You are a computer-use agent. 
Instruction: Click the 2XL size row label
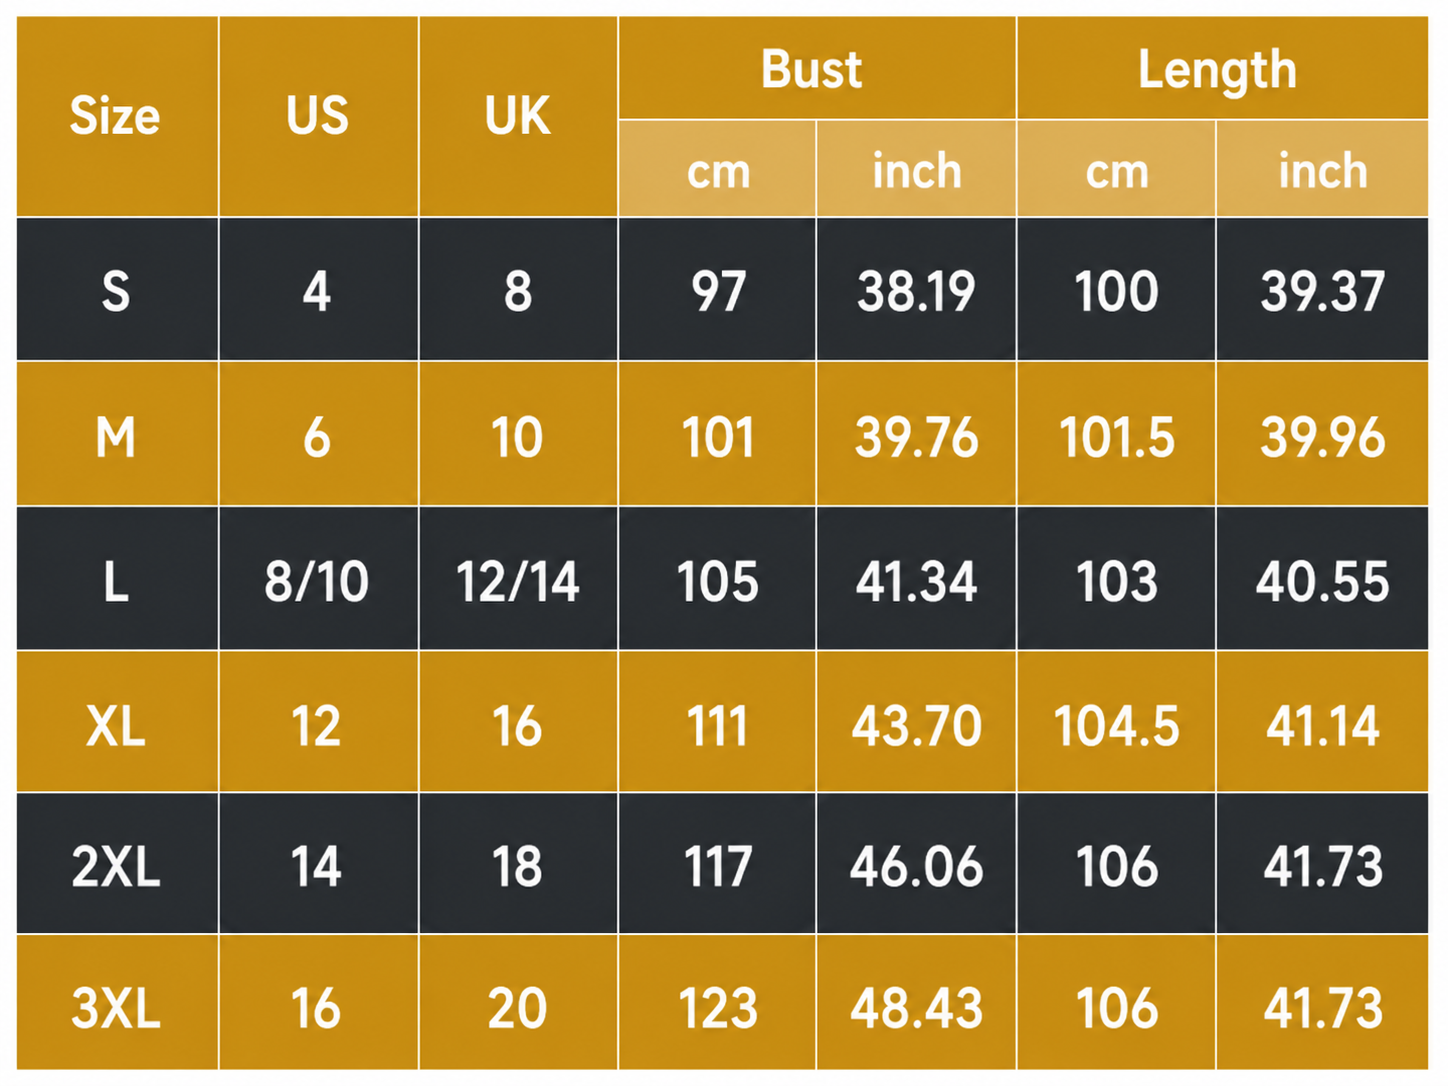click(117, 864)
